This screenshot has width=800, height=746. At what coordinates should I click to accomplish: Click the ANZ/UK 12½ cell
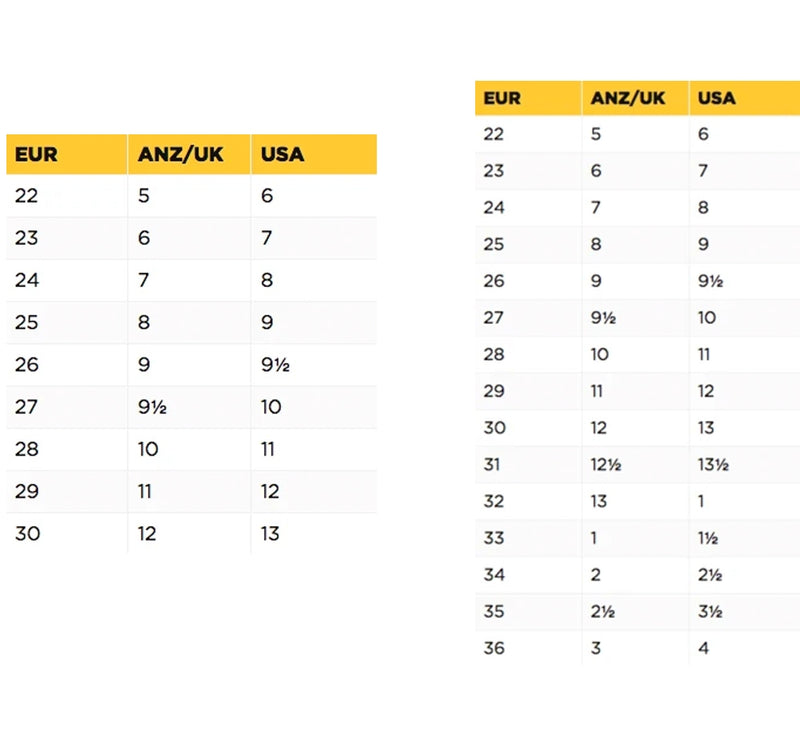[x=606, y=465]
